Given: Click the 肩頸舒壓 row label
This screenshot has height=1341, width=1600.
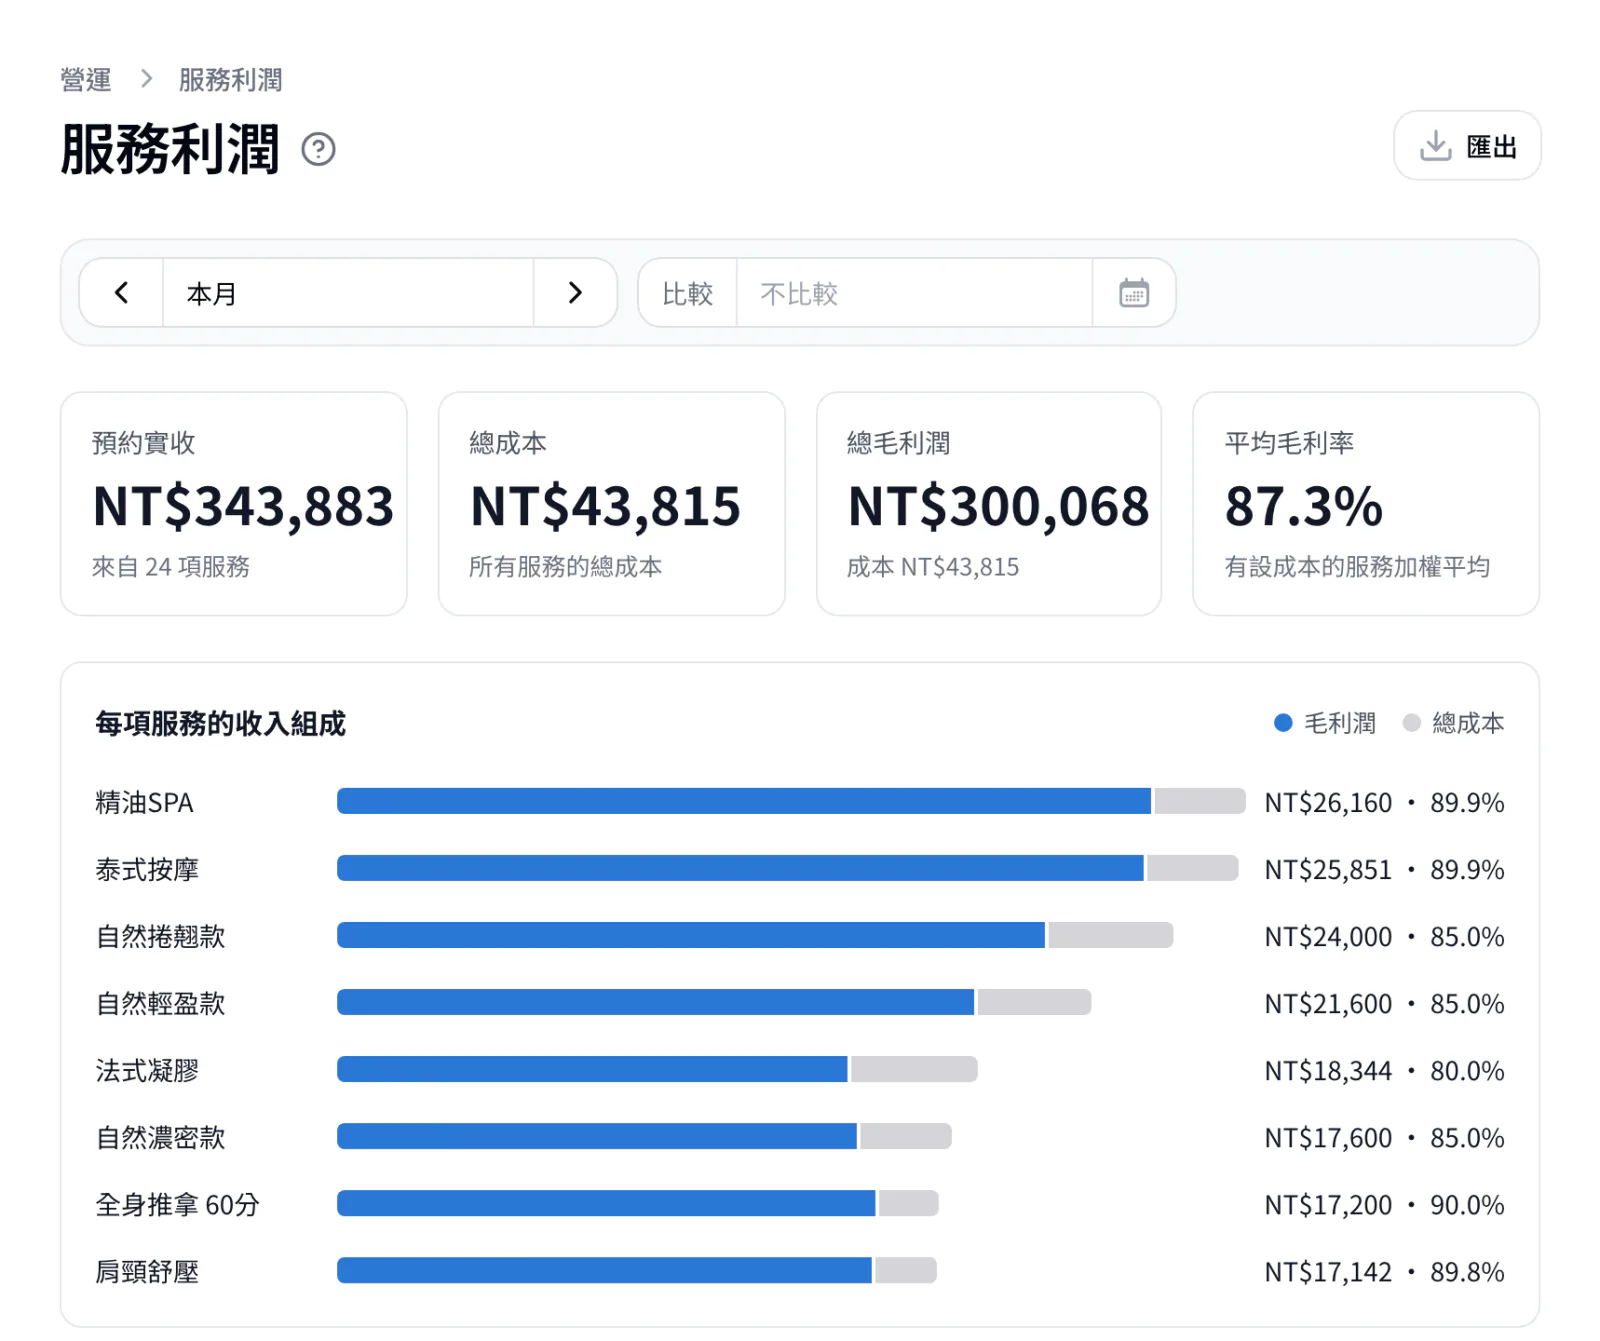Looking at the screenshot, I should click(x=147, y=1272).
